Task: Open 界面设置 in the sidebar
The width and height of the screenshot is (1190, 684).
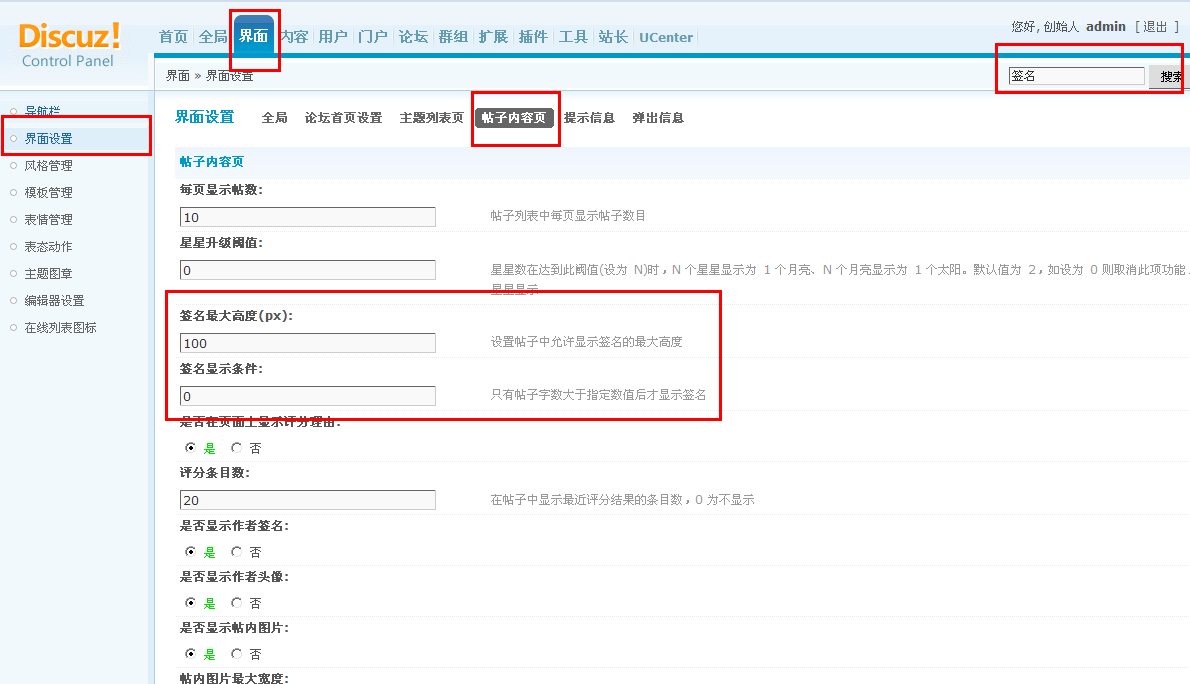Action: (49, 139)
